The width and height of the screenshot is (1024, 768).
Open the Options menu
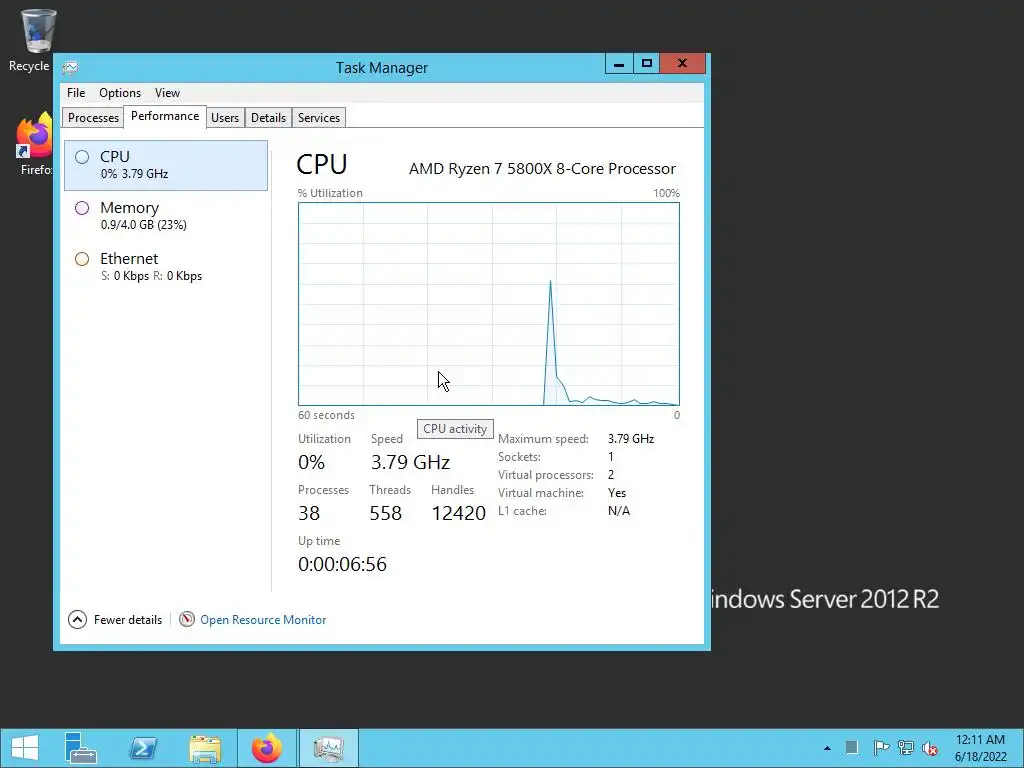click(x=120, y=93)
